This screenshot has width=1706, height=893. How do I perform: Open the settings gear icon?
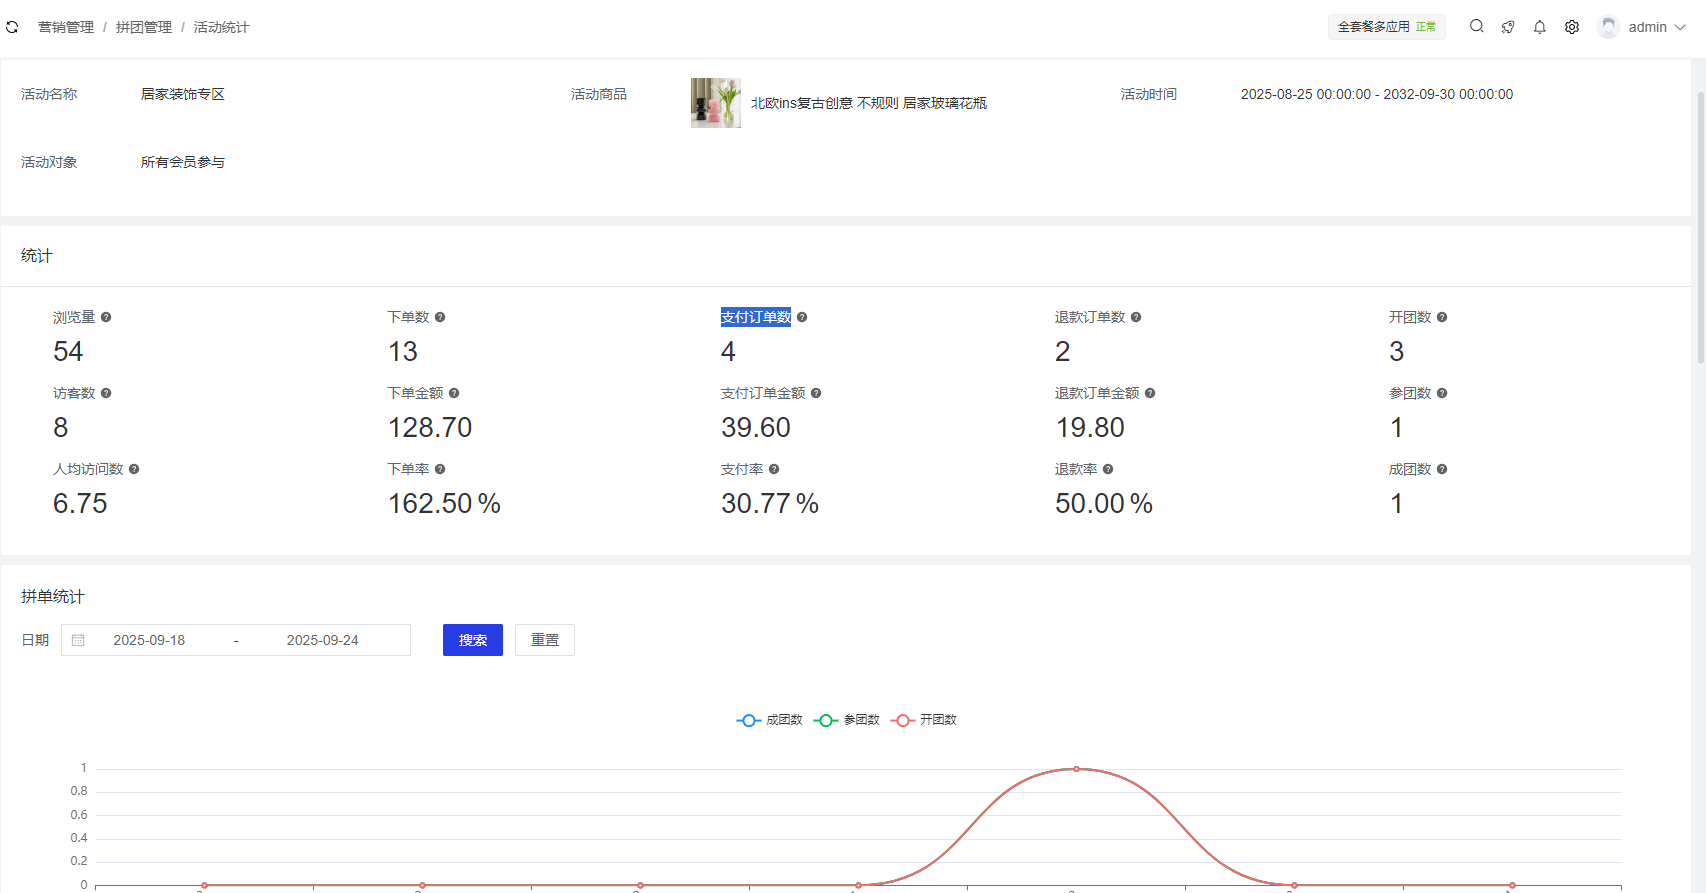pos(1572,27)
